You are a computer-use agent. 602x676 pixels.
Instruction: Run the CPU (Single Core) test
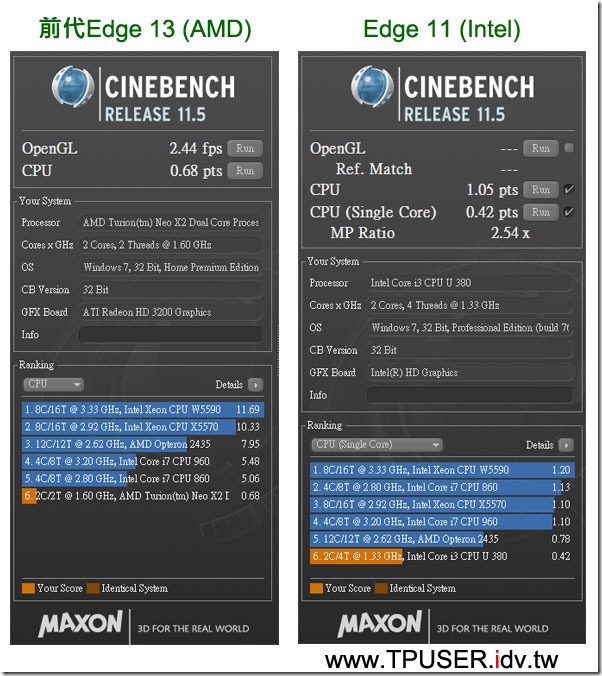pos(541,212)
